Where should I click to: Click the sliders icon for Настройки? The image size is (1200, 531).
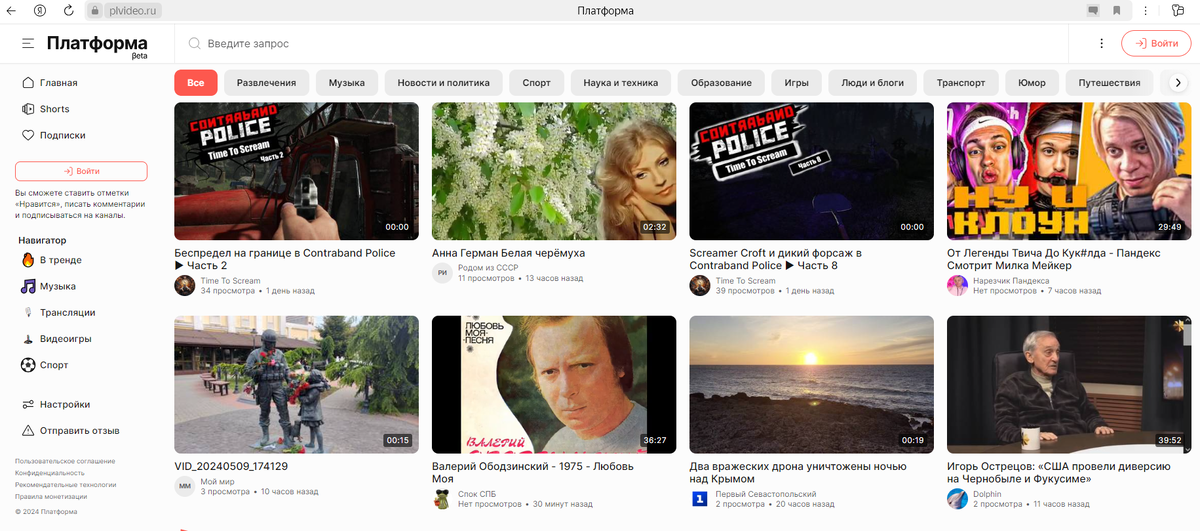(x=29, y=404)
